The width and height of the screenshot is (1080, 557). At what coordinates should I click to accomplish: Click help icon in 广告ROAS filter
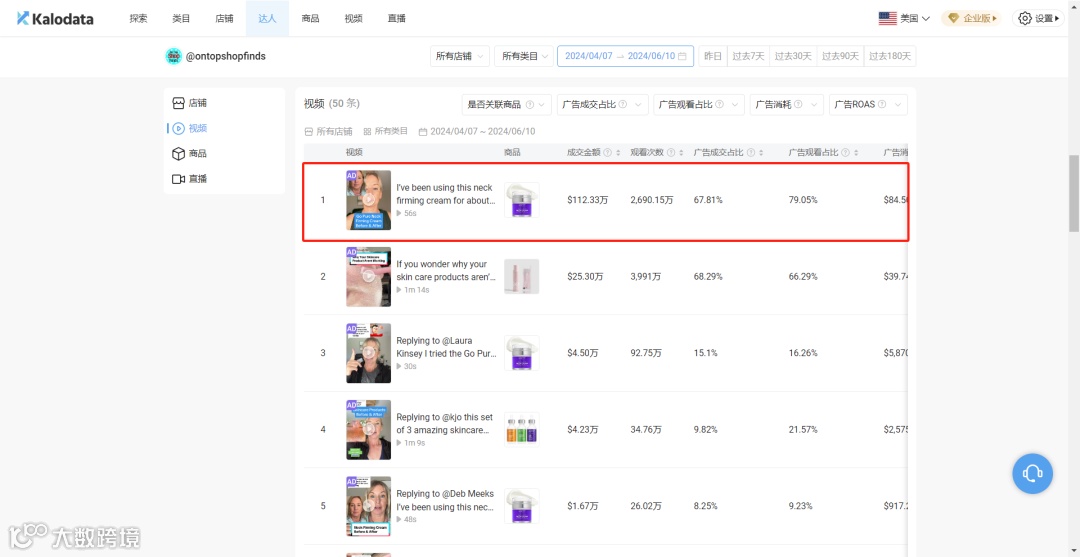[x=882, y=105]
